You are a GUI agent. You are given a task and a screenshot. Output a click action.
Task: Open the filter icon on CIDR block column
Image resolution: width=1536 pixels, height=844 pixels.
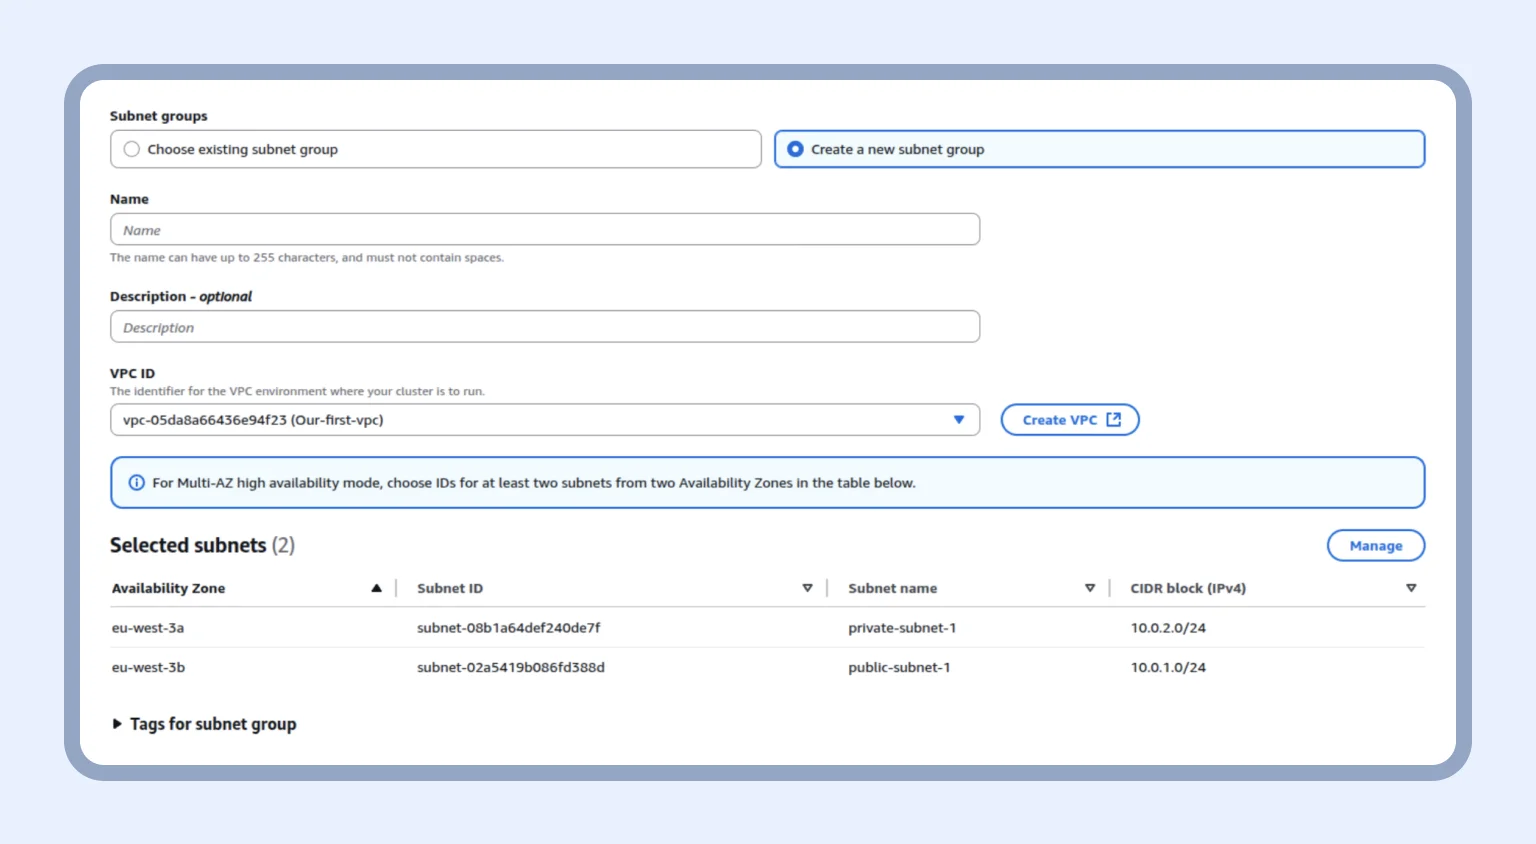pyautogui.click(x=1411, y=588)
